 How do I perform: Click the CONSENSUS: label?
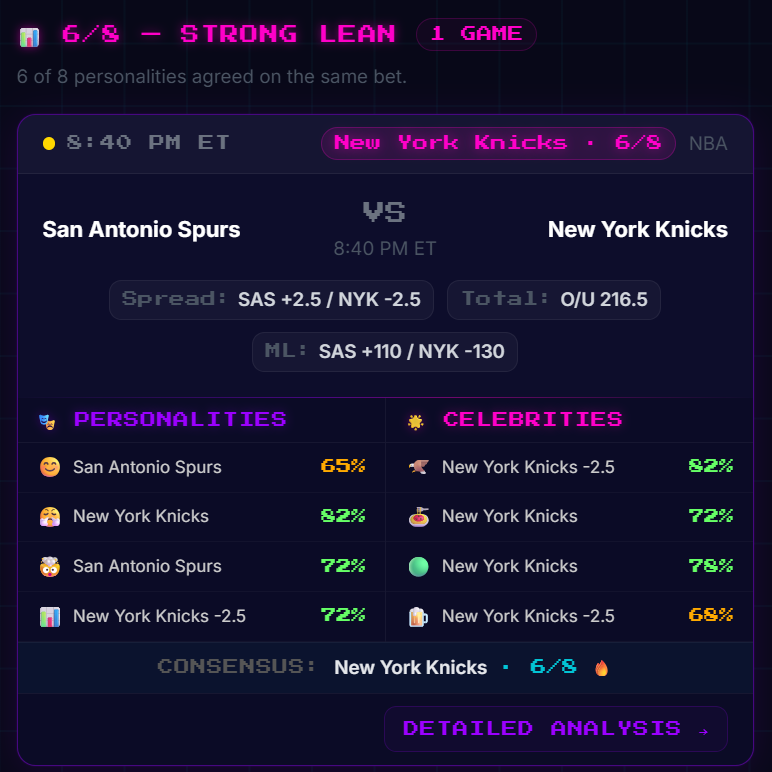[x=237, y=667]
